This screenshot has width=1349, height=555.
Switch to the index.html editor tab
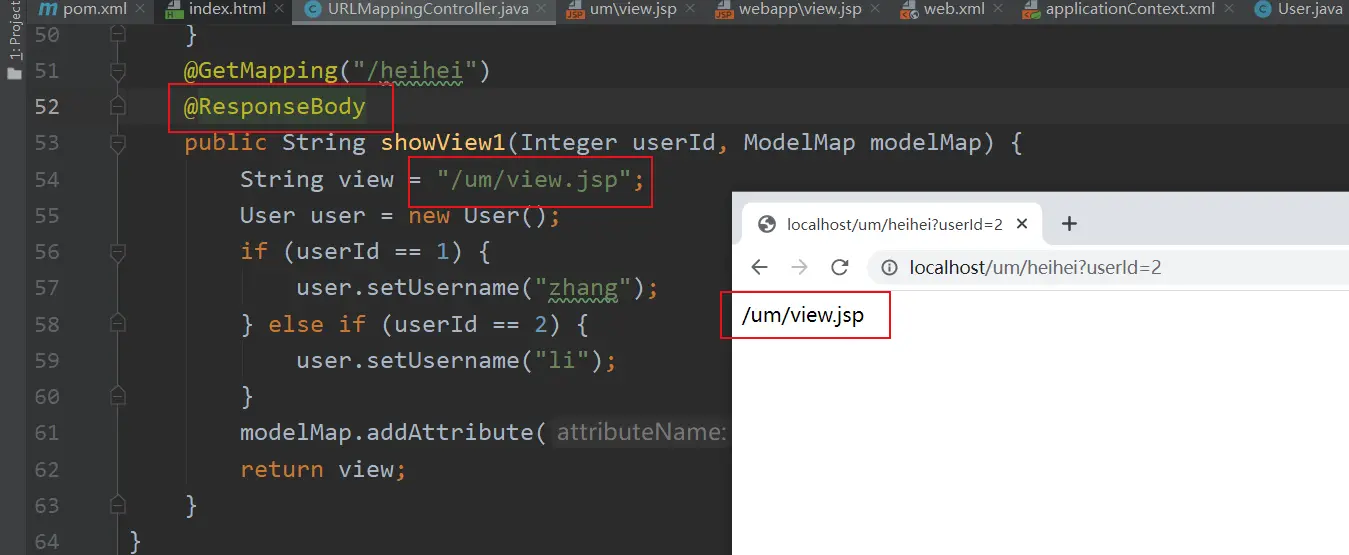(x=225, y=10)
